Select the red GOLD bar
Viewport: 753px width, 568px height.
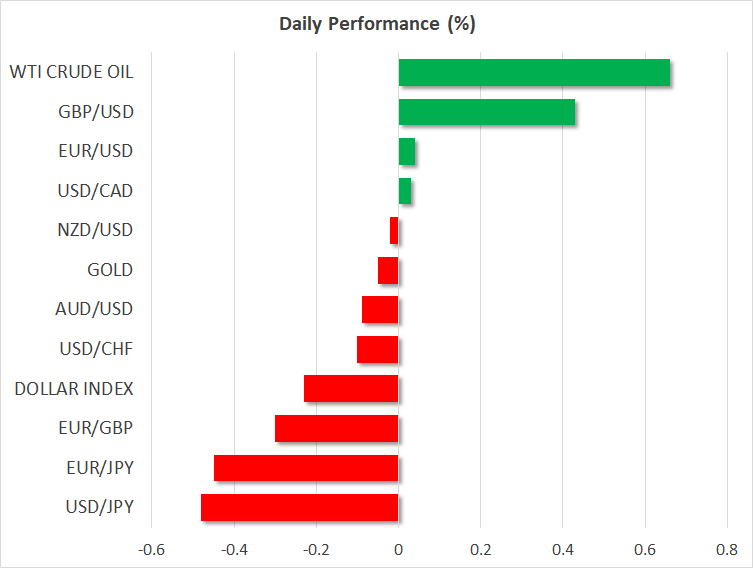388,270
